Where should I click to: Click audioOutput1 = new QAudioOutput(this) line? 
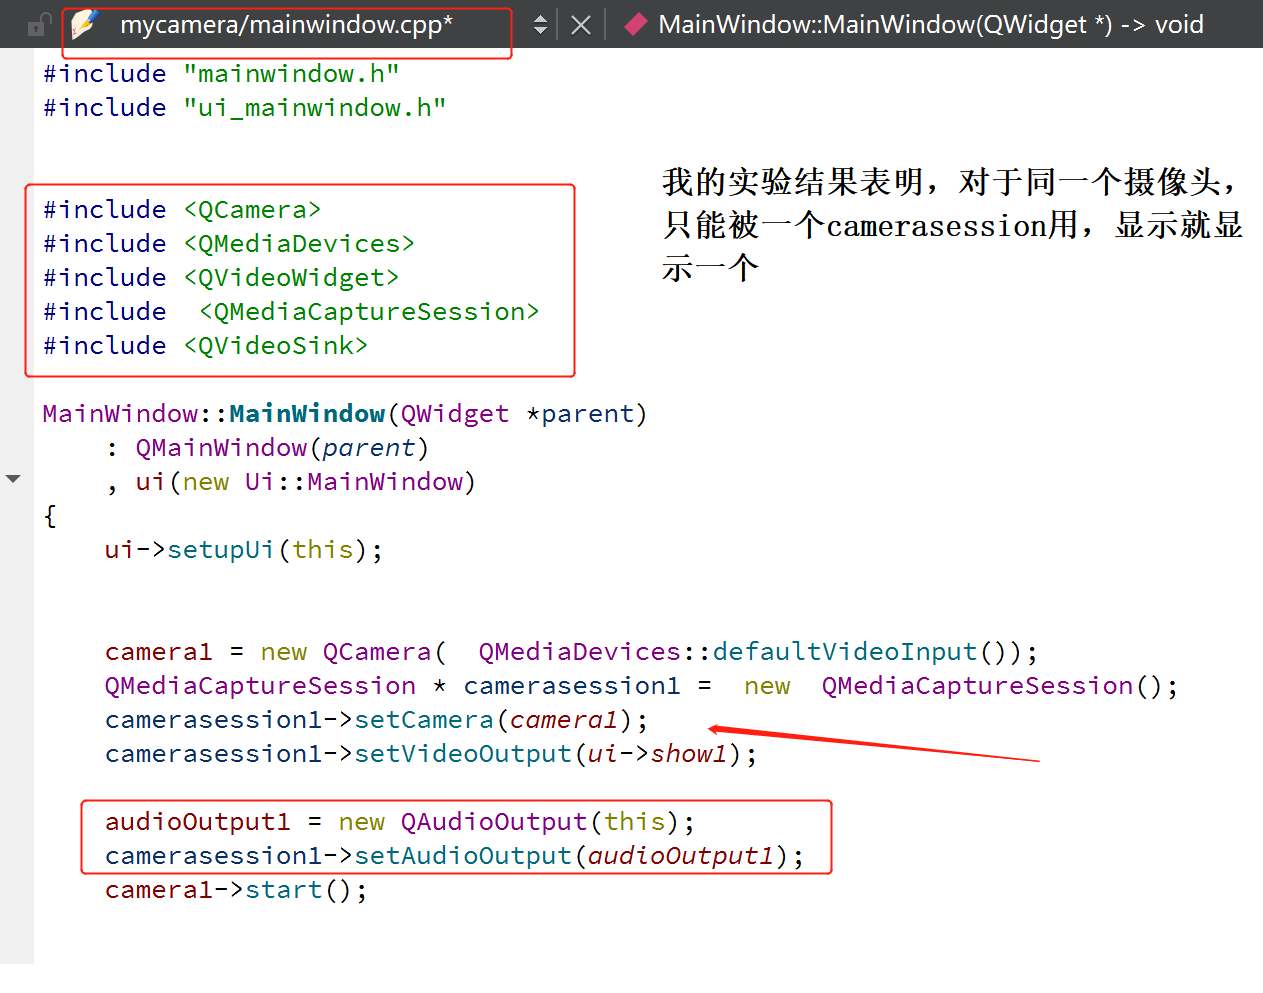400,822
